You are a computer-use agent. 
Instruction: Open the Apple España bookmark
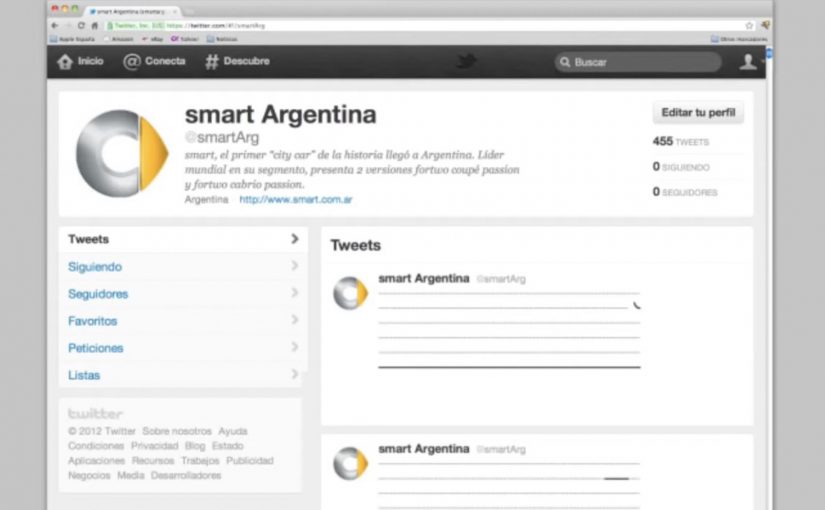pyautogui.click(x=73, y=39)
